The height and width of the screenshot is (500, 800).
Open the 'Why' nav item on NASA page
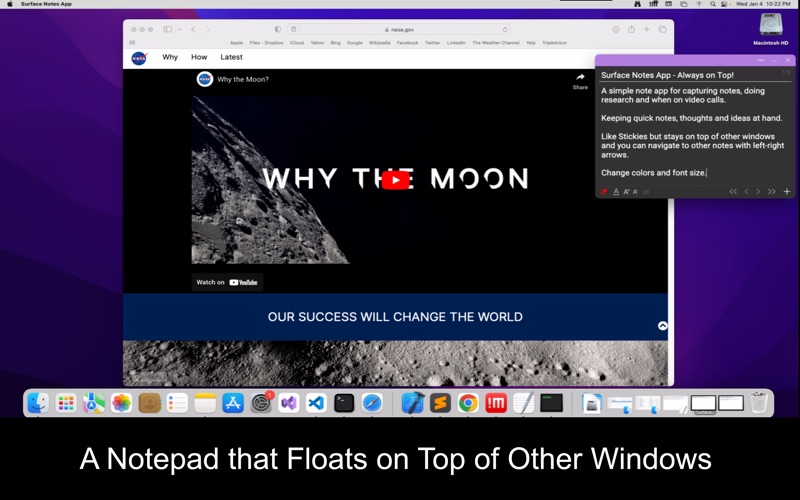[170, 57]
